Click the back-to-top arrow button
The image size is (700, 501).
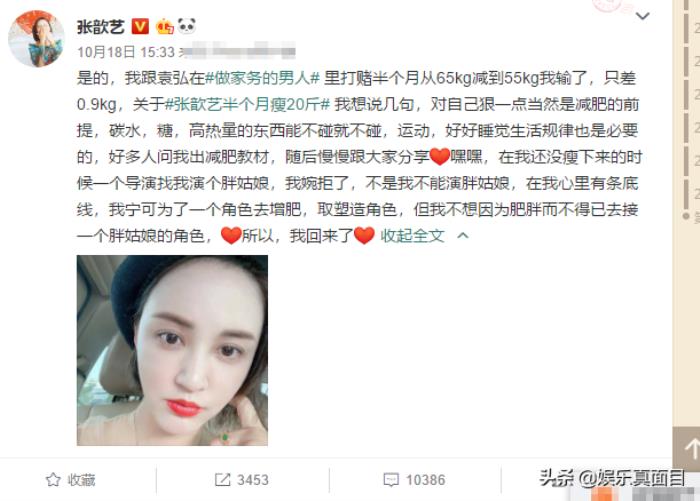coord(687,449)
